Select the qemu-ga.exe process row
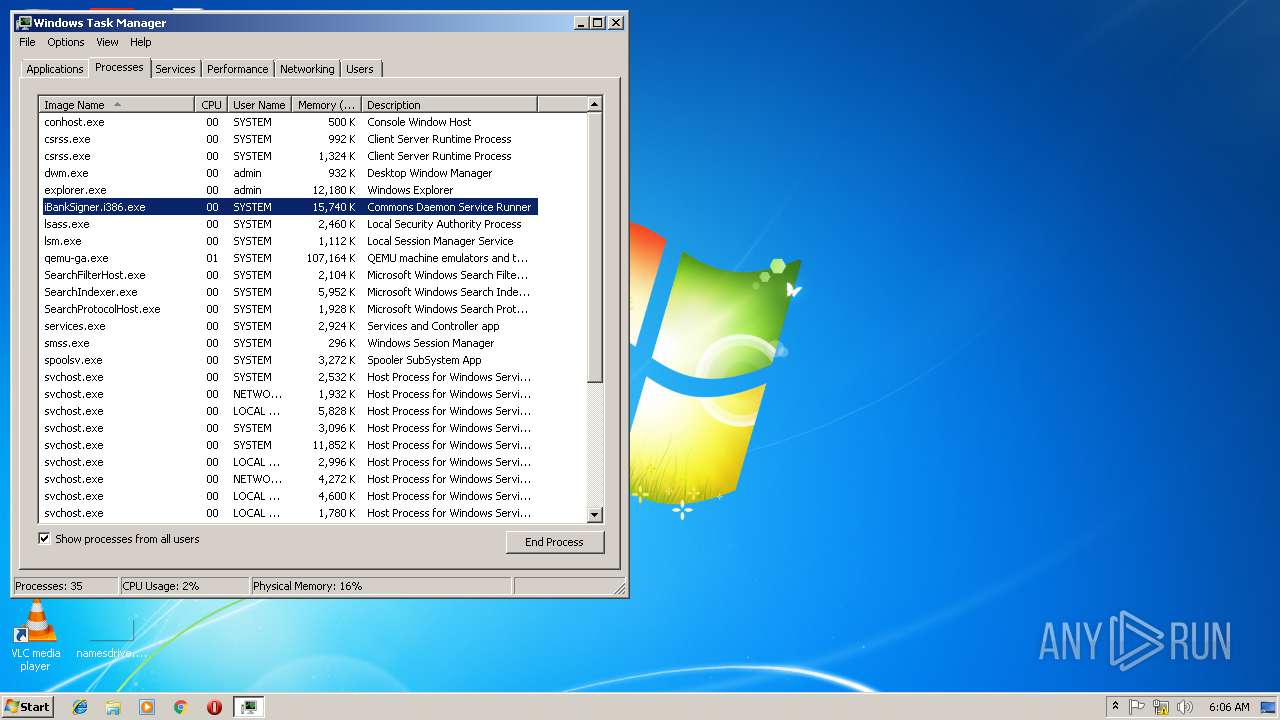 (x=289, y=258)
